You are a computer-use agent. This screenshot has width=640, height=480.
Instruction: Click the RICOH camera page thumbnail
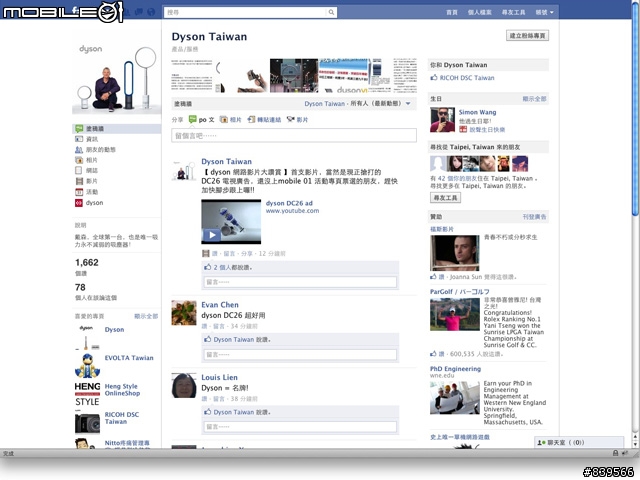pyautogui.click(x=87, y=423)
